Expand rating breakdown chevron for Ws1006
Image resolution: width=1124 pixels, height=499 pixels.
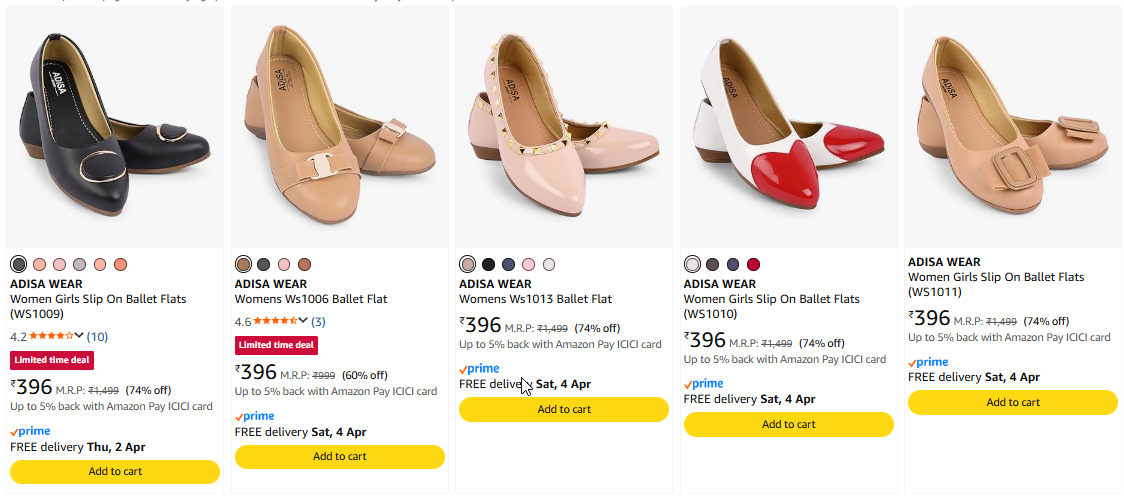click(304, 321)
